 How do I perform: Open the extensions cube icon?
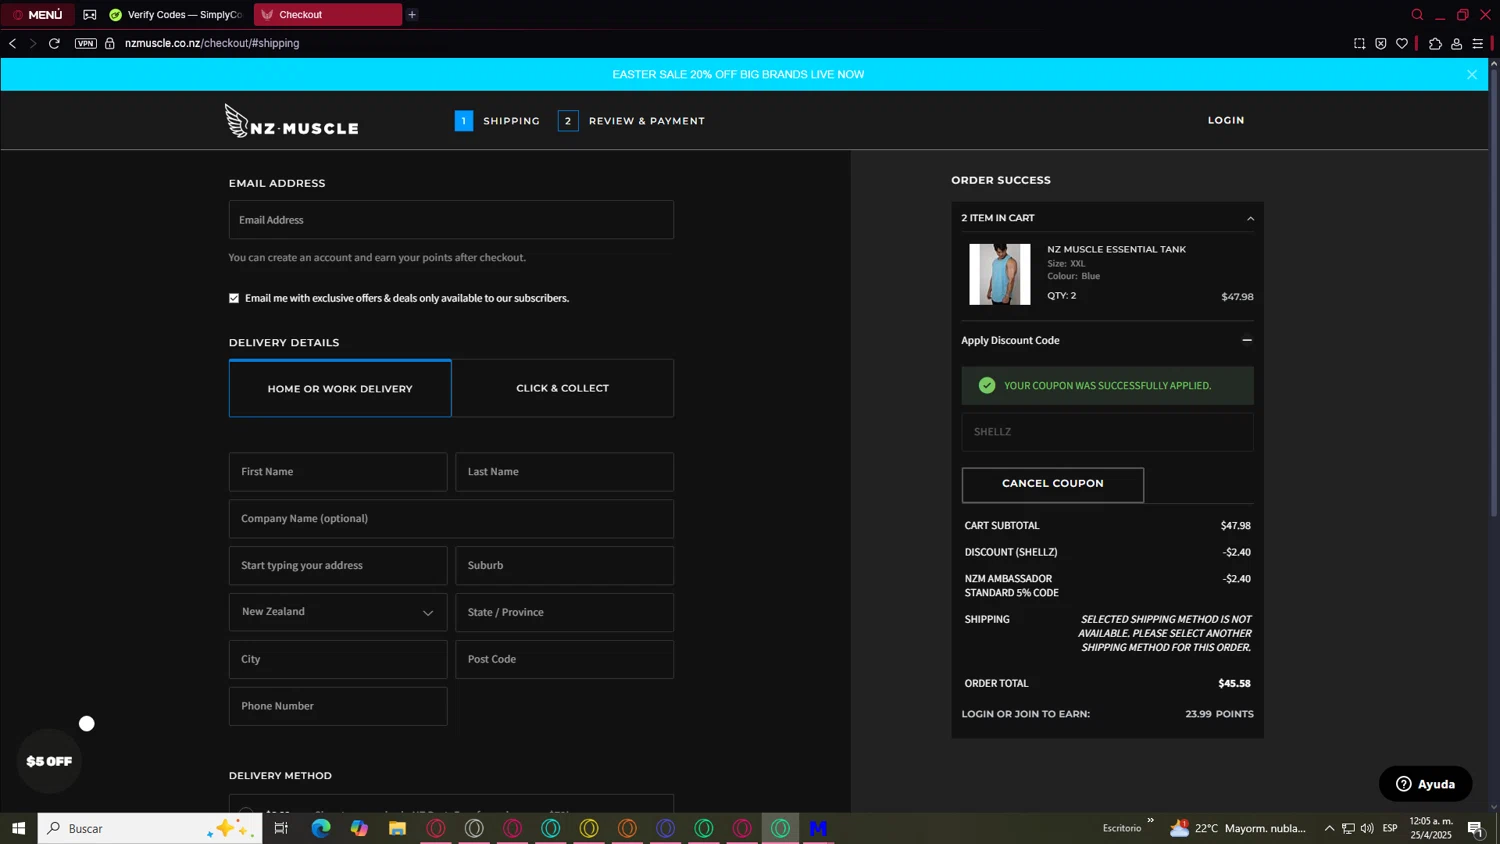click(1435, 44)
